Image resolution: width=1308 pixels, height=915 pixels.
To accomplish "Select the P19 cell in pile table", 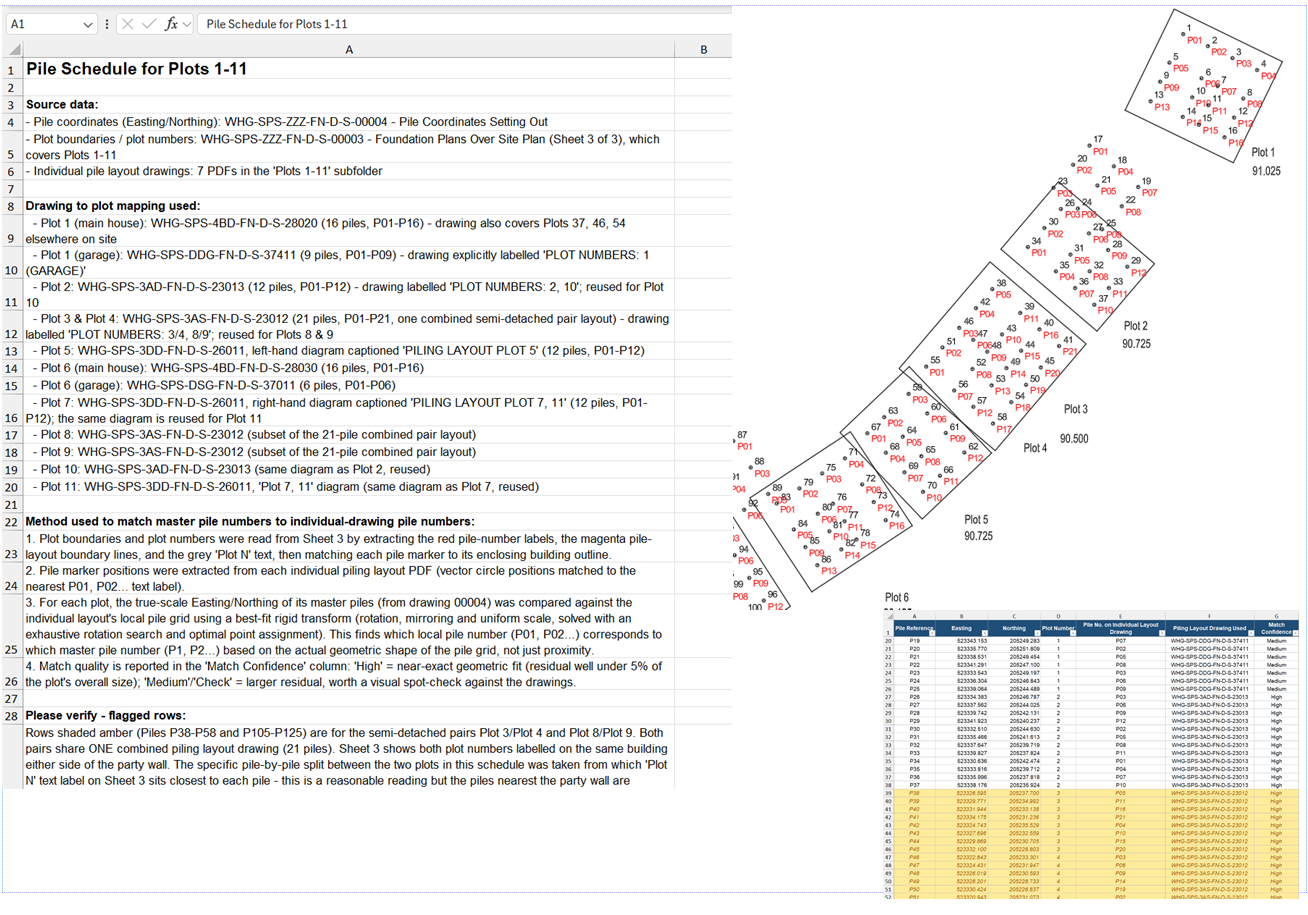I will pos(915,641).
